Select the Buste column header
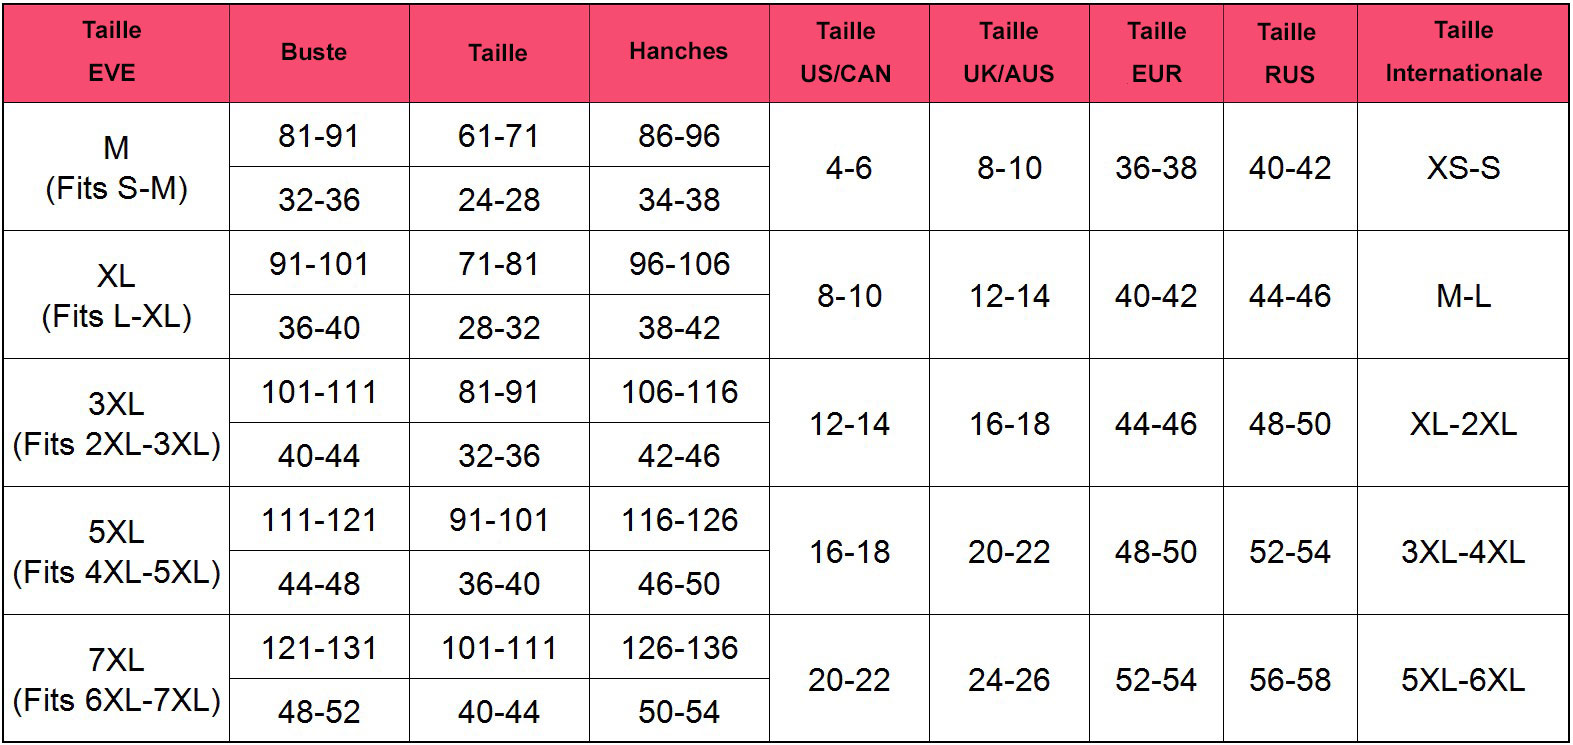The height and width of the screenshot is (745, 1573). tap(319, 52)
